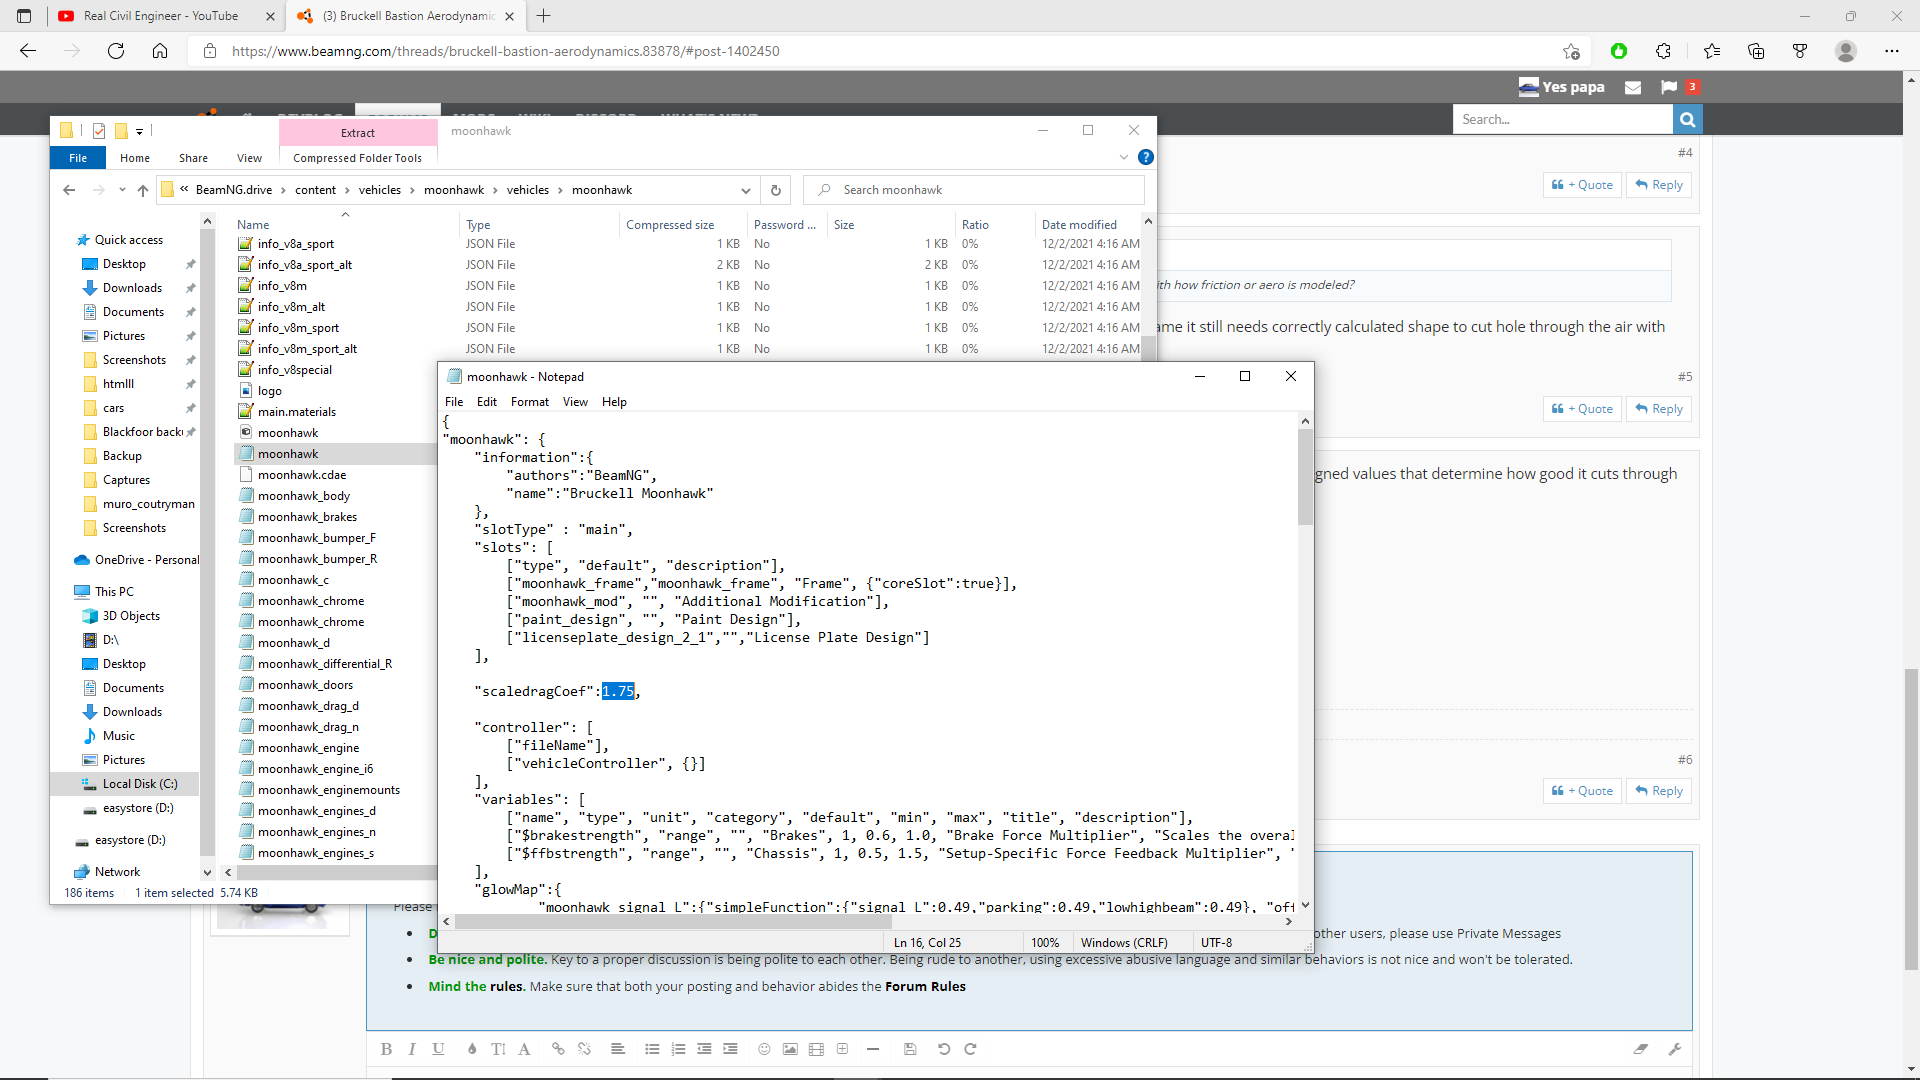The height and width of the screenshot is (1080, 1920).
Task: Insert ordered numbered list
Action: coord(678,1049)
